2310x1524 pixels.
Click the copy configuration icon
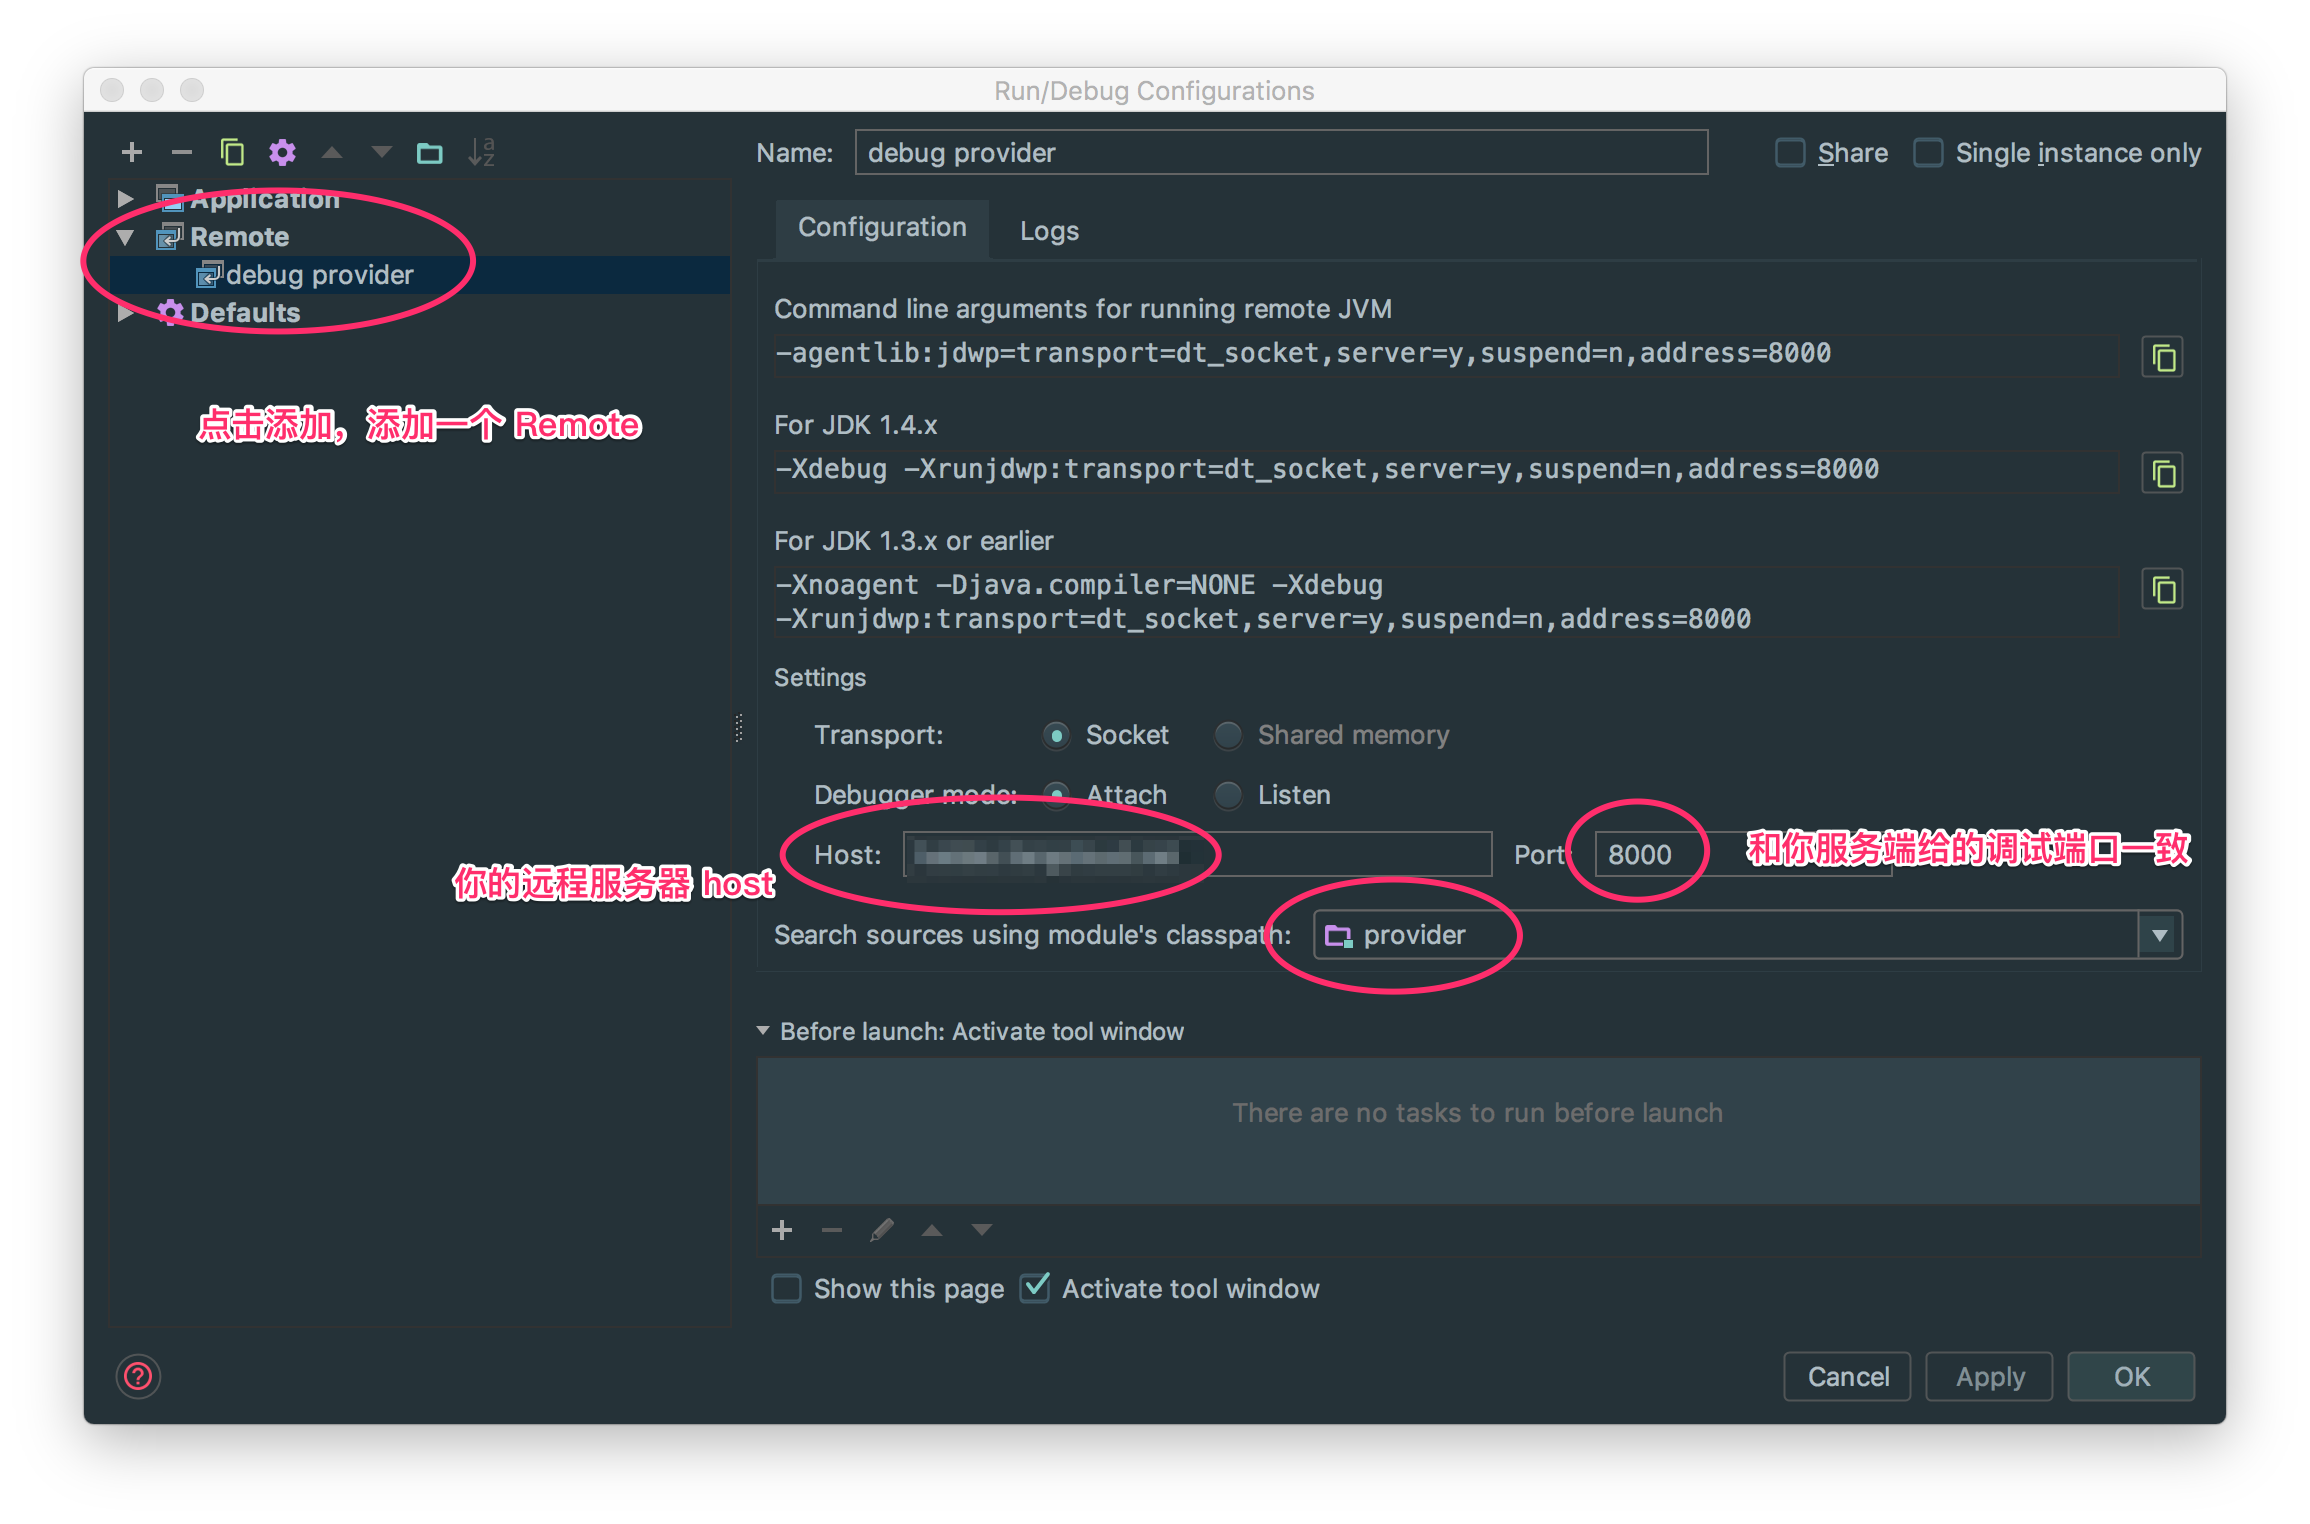(230, 153)
